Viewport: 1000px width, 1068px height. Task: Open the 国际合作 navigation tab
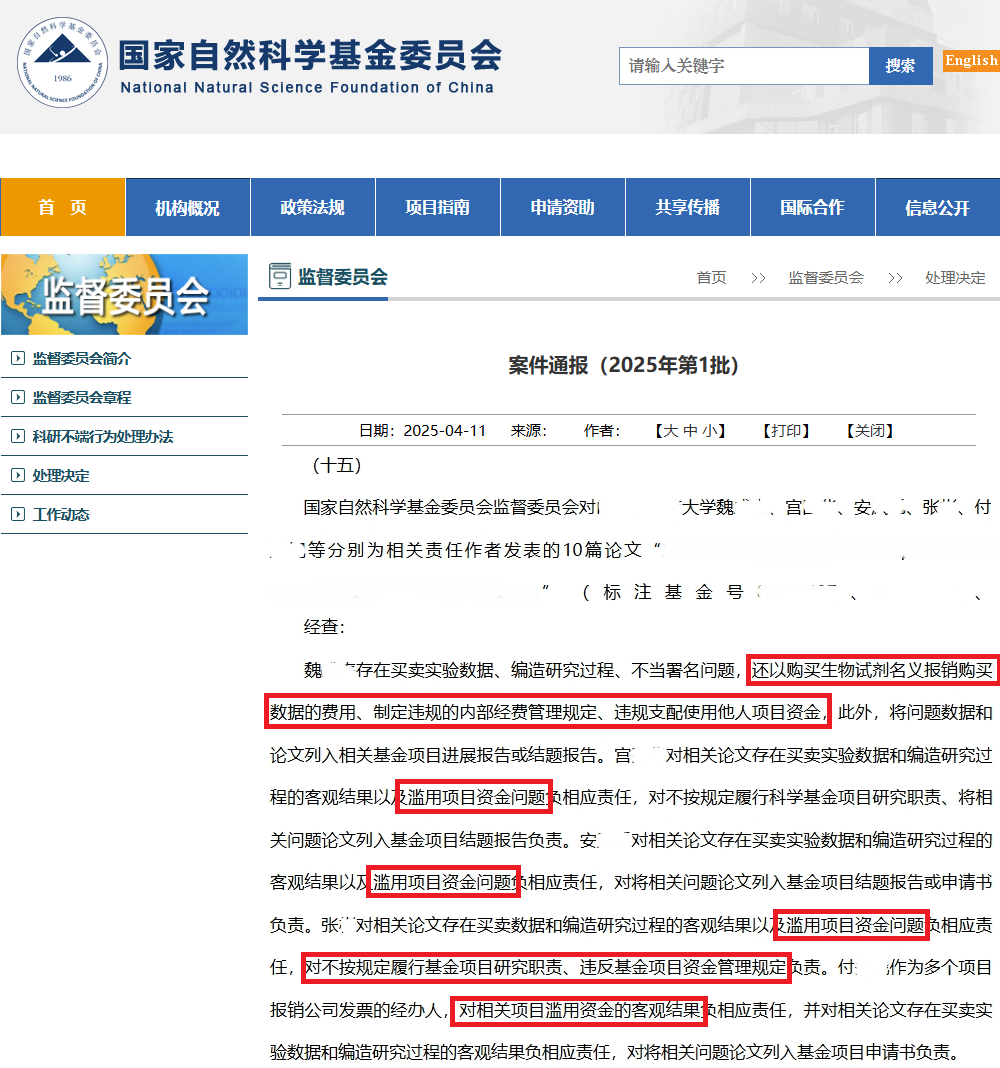(812, 208)
